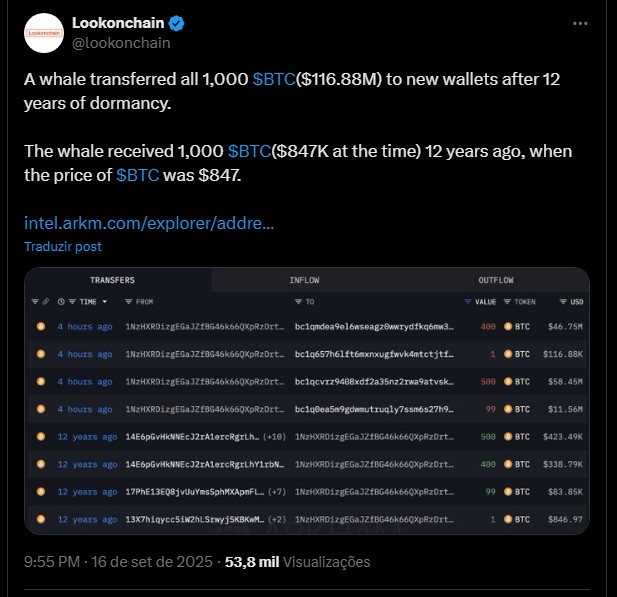Viewport: 617px width, 597px height.
Task: Click the Lookonchain profile avatar
Action: pyautogui.click(x=44, y=33)
